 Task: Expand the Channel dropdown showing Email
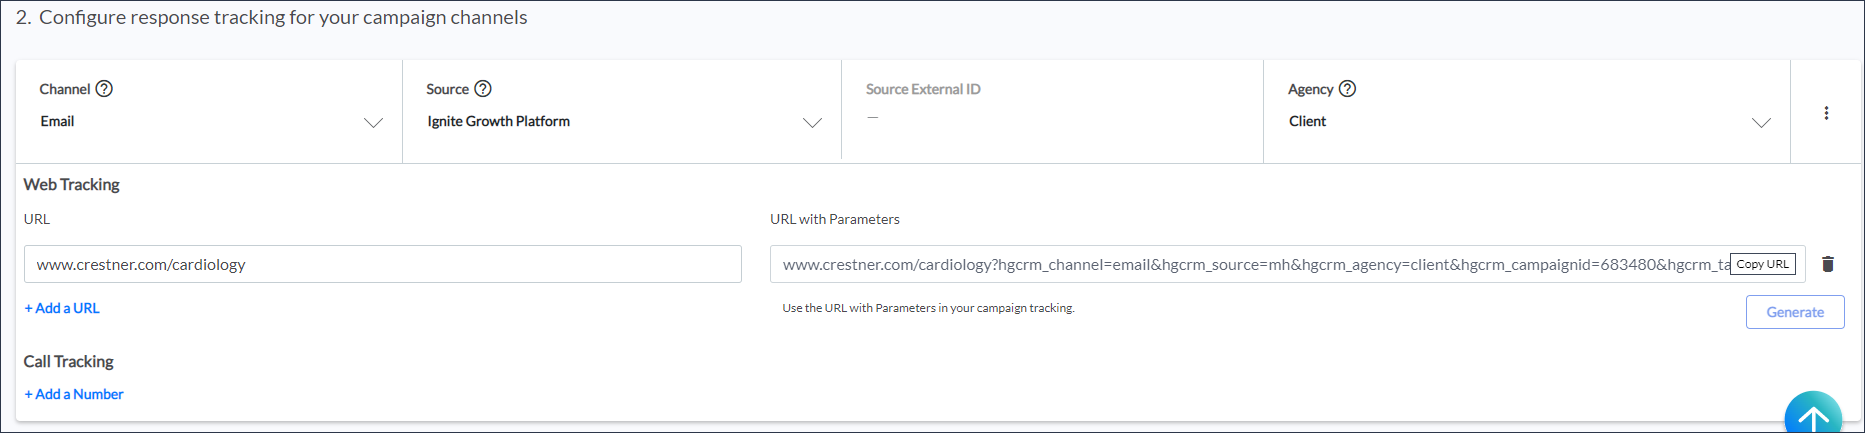click(373, 122)
